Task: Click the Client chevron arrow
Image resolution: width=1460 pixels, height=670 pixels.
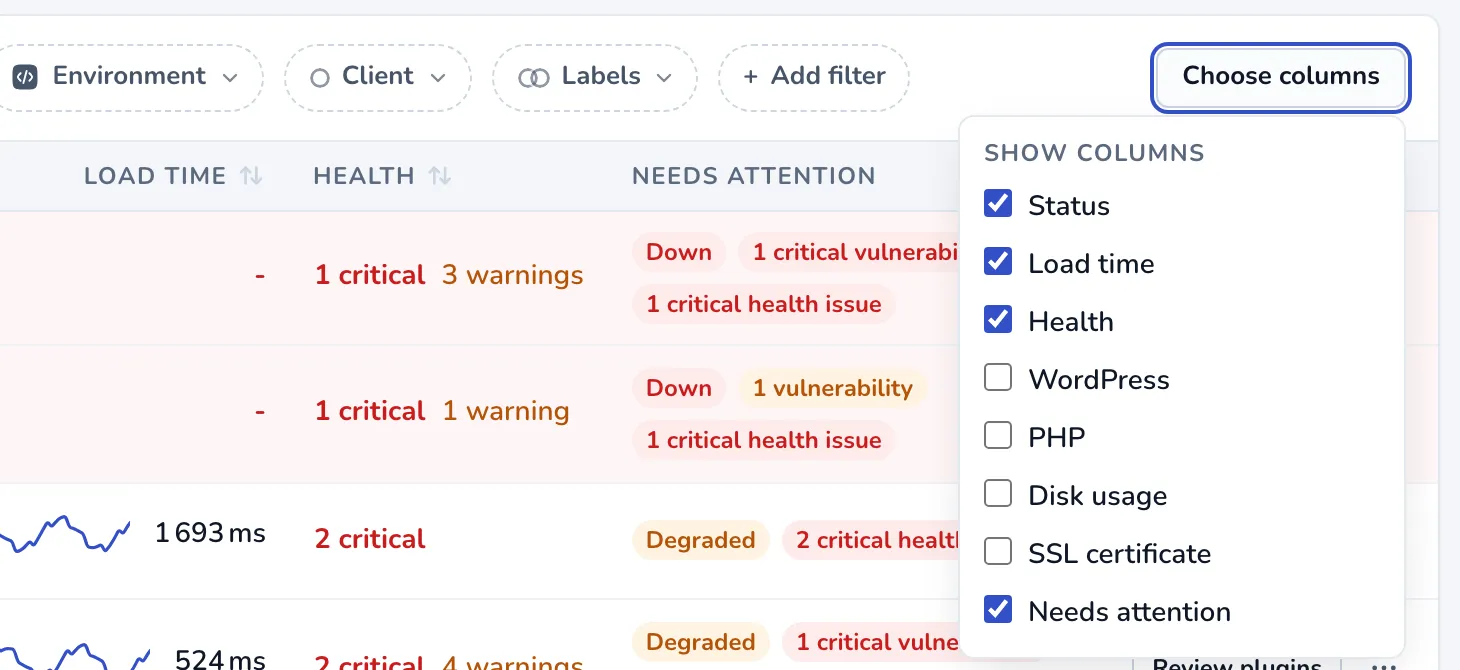Action: [x=438, y=78]
